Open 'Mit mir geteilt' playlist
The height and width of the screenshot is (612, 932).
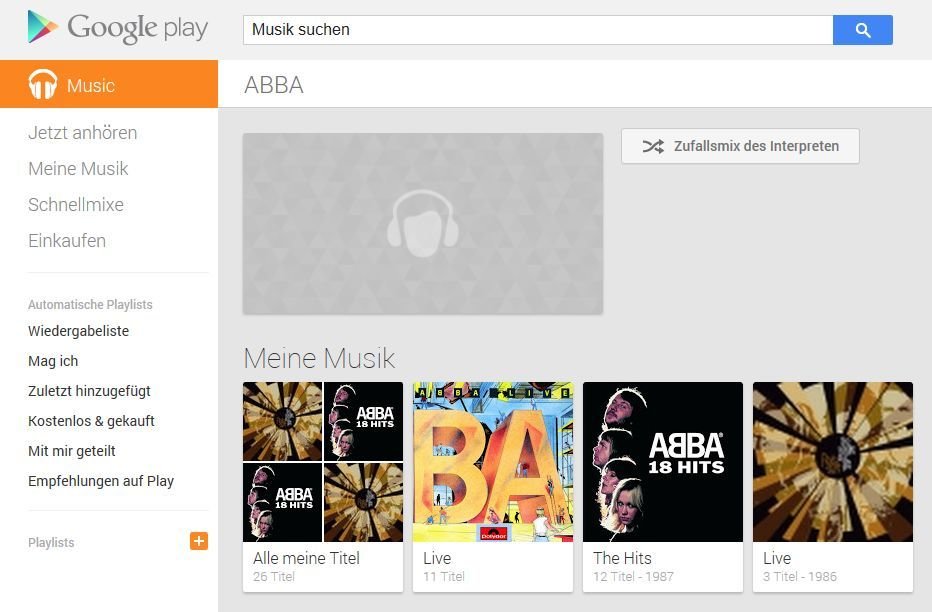pos(72,451)
